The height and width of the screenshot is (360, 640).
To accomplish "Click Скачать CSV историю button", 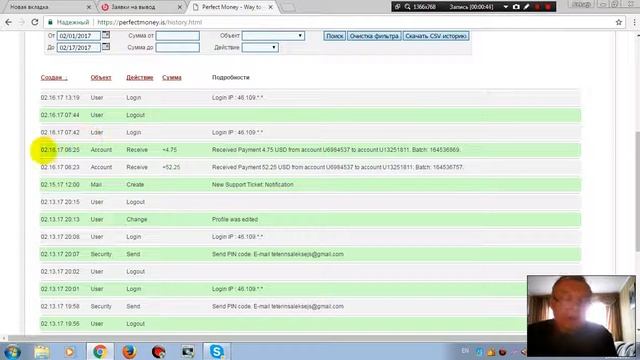I will click(436, 36).
